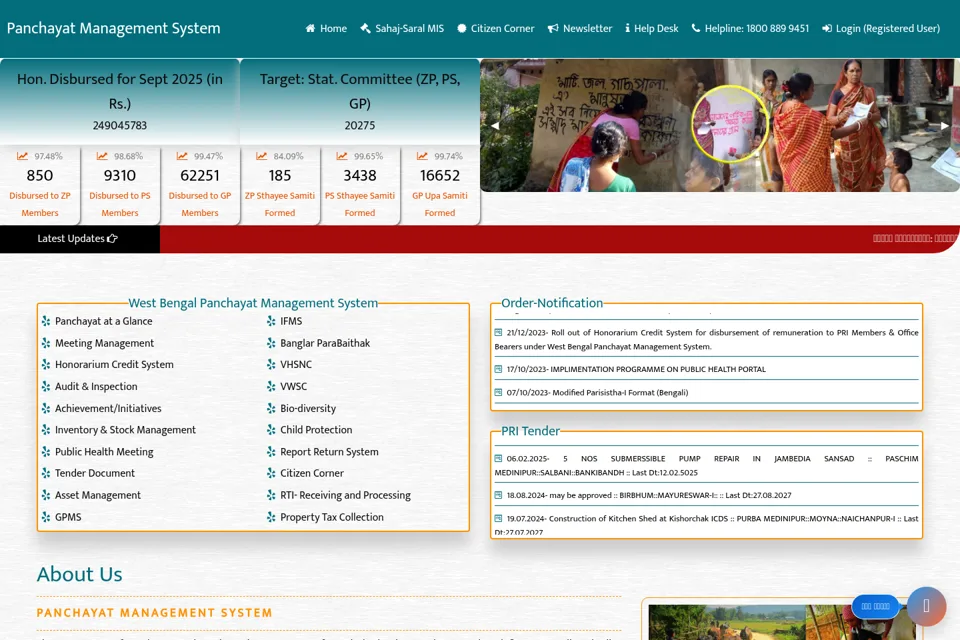Click document icon of 19.07.2024 tender
The height and width of the screenshot is (640, 960).
tap(498, 519)
